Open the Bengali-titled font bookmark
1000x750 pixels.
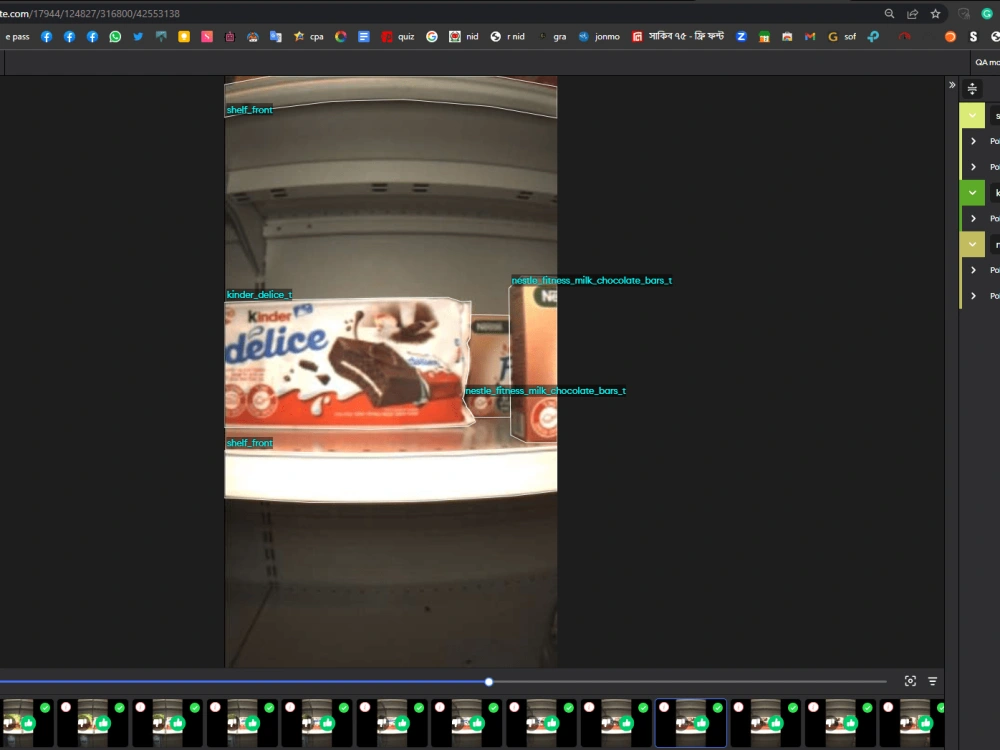[x=678, y=36]
